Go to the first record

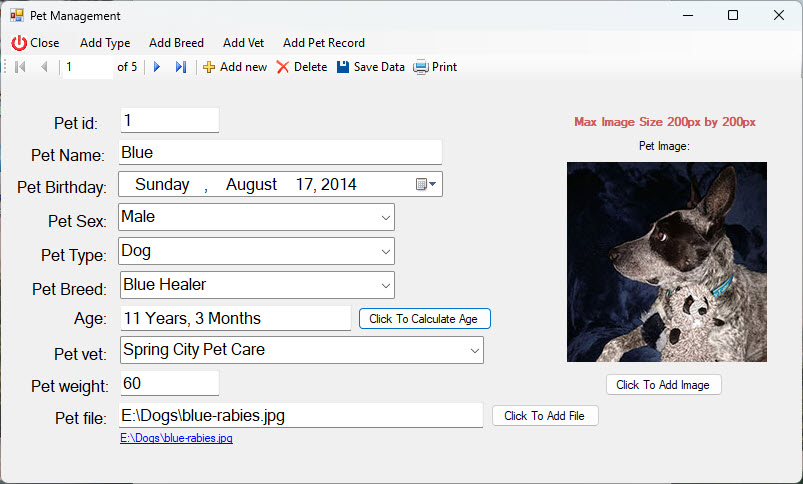19,67
